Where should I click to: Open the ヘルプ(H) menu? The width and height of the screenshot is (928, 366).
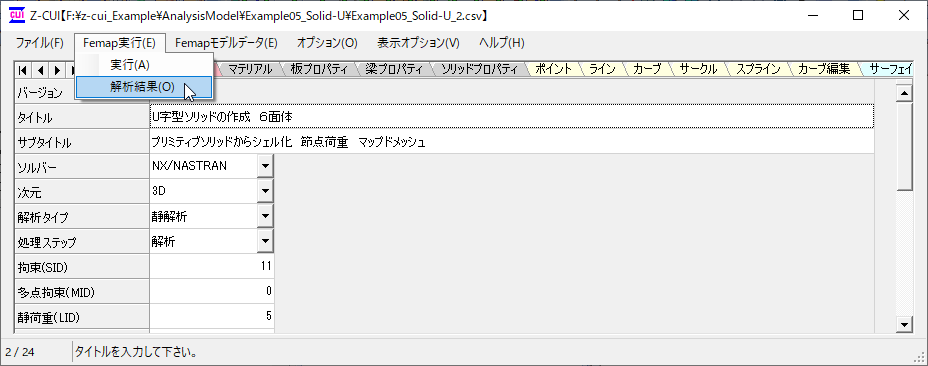(502, 43)
